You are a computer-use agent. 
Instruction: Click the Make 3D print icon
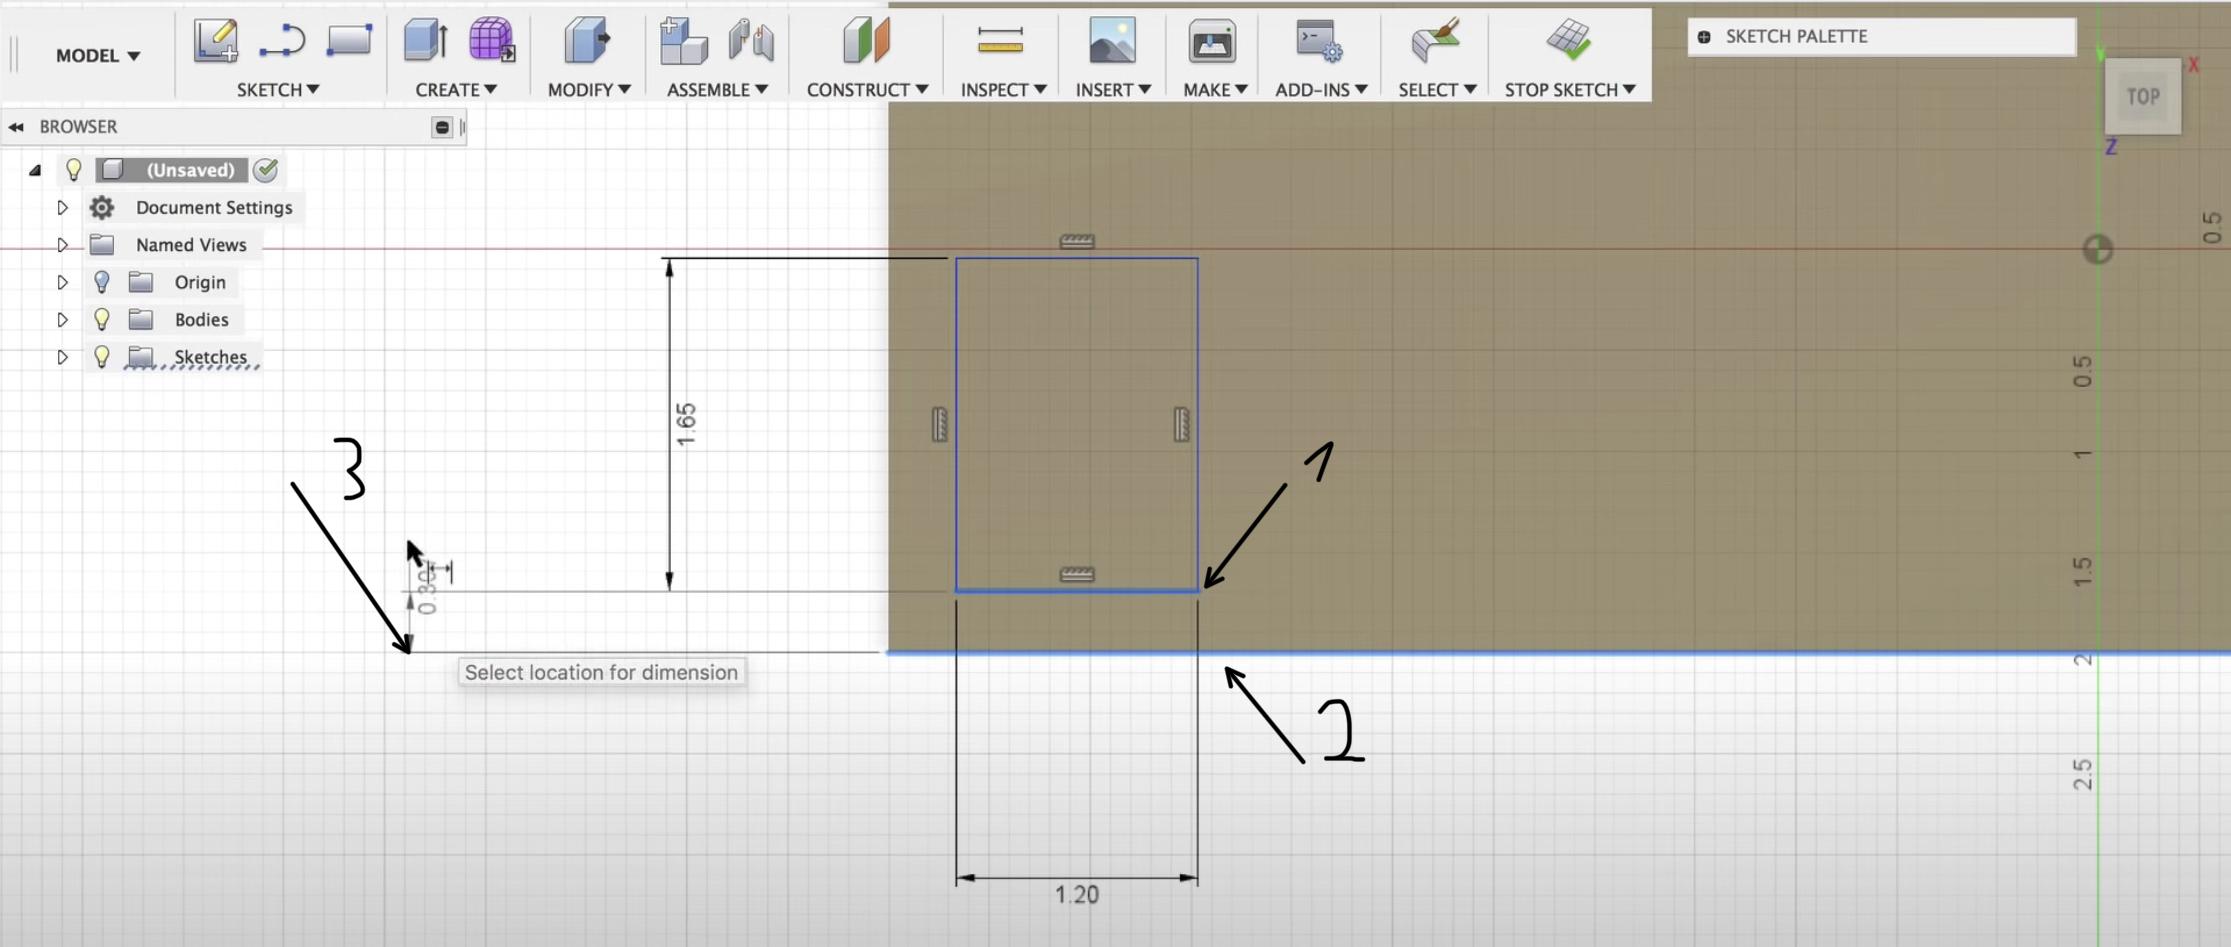[x=1212, y=42]
